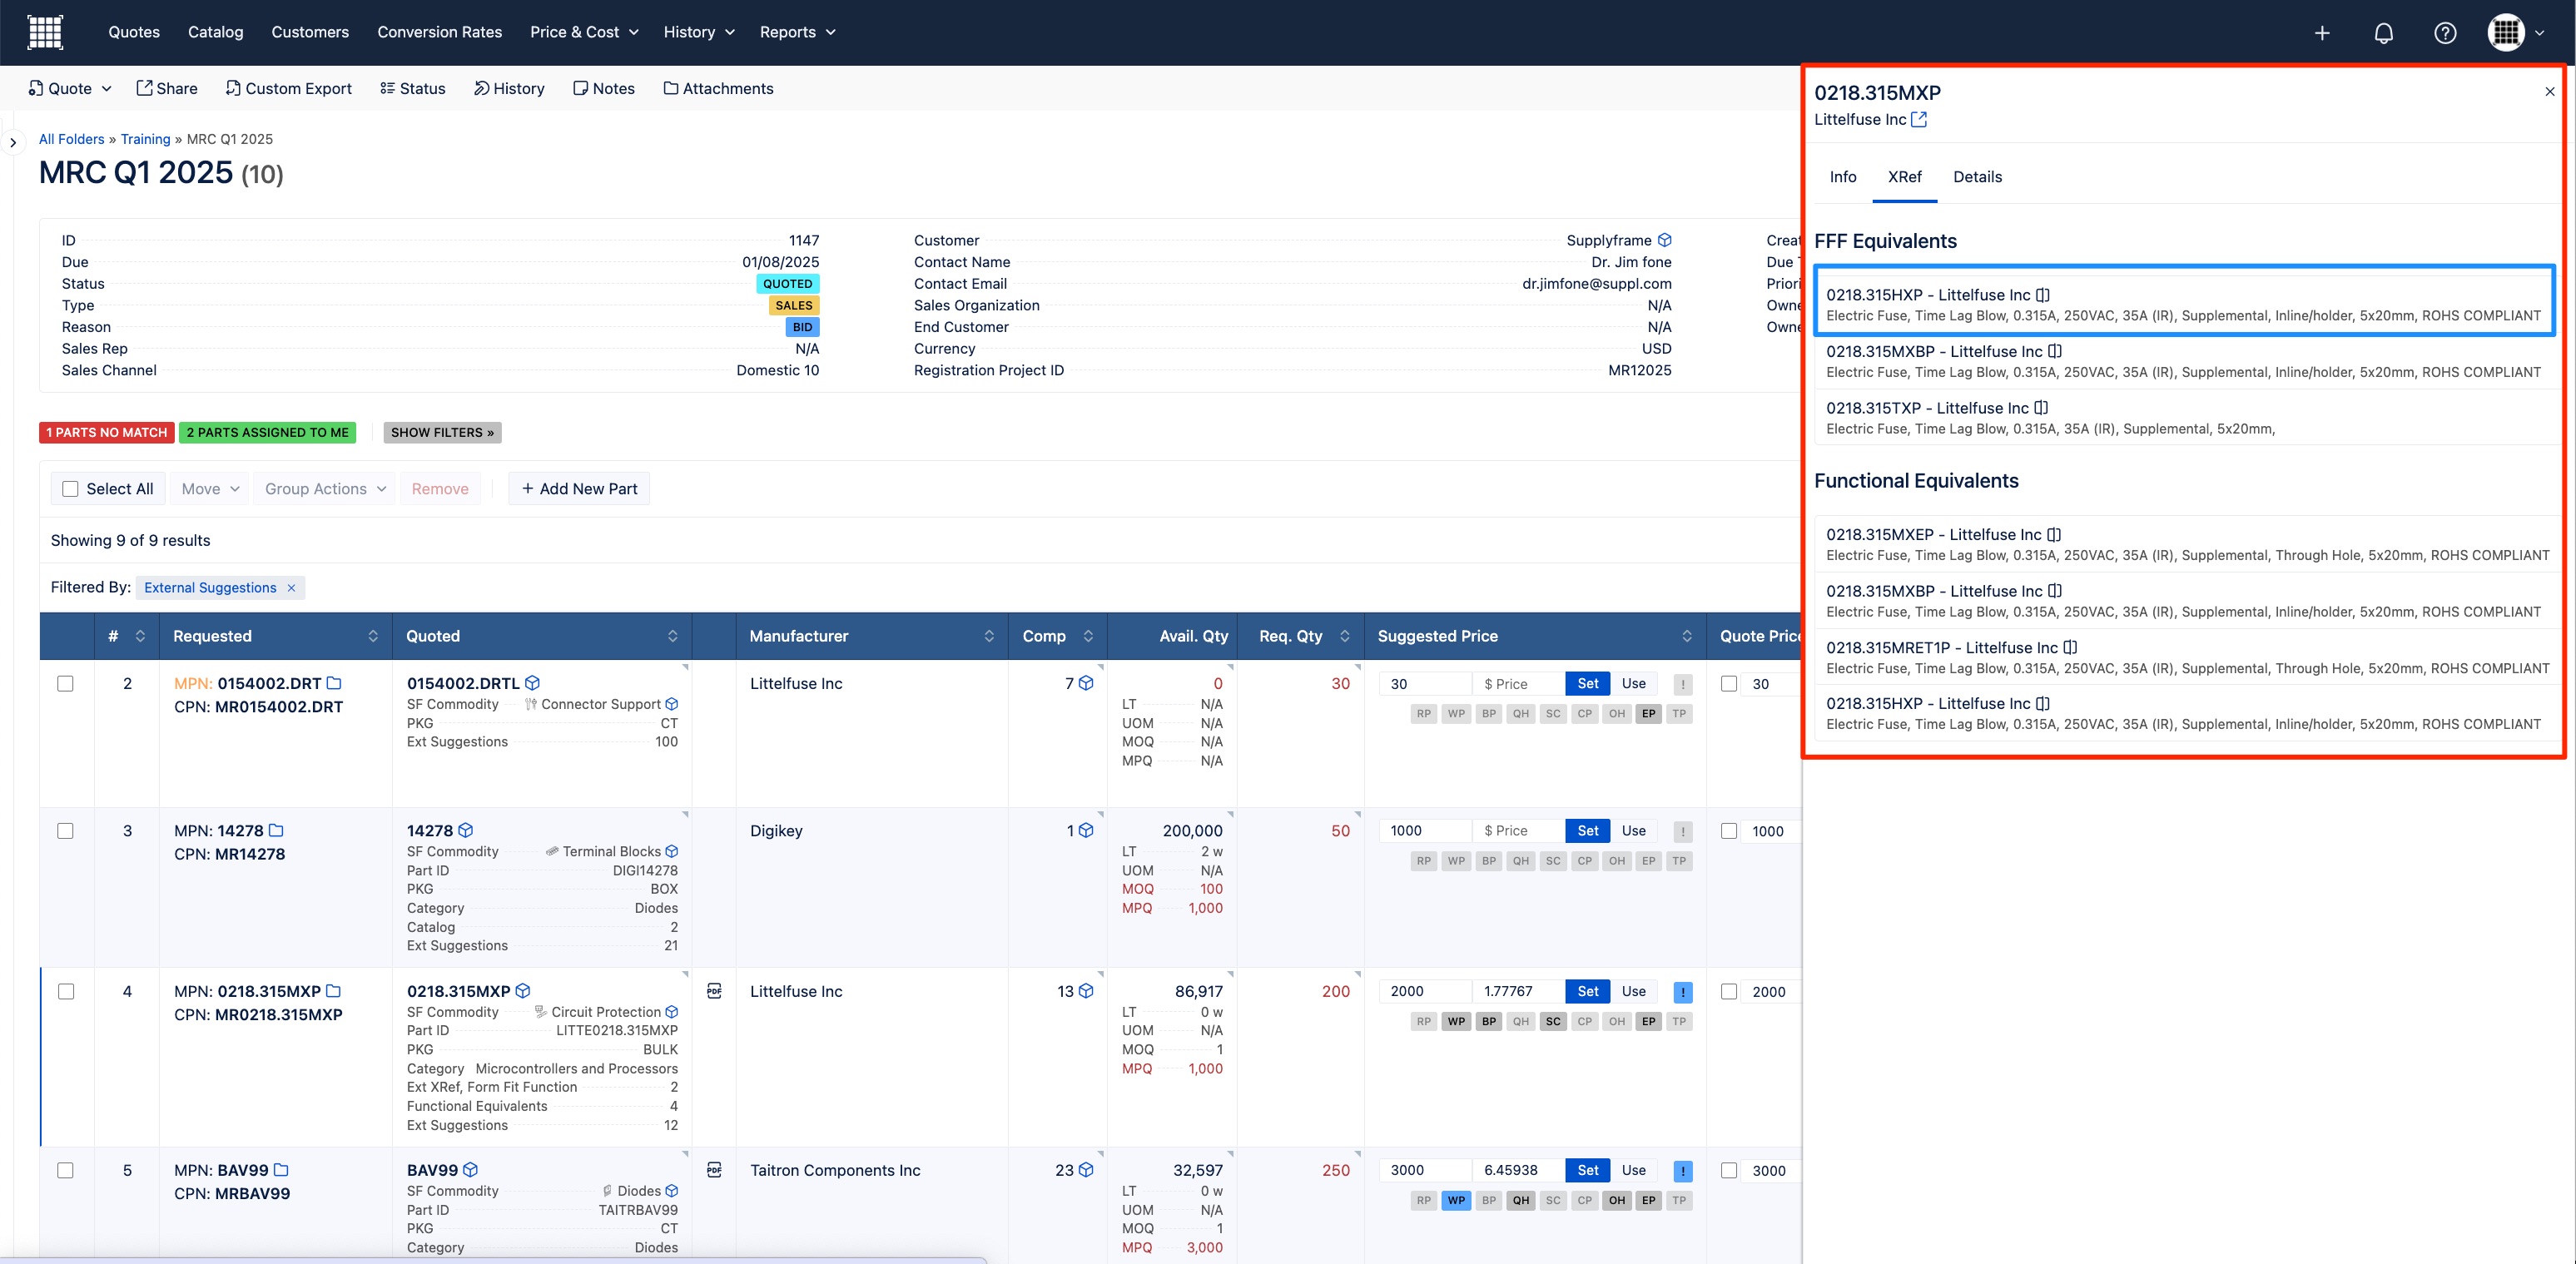Click cube icon beside quoted 0154002.DRTL

click(532, 683)
